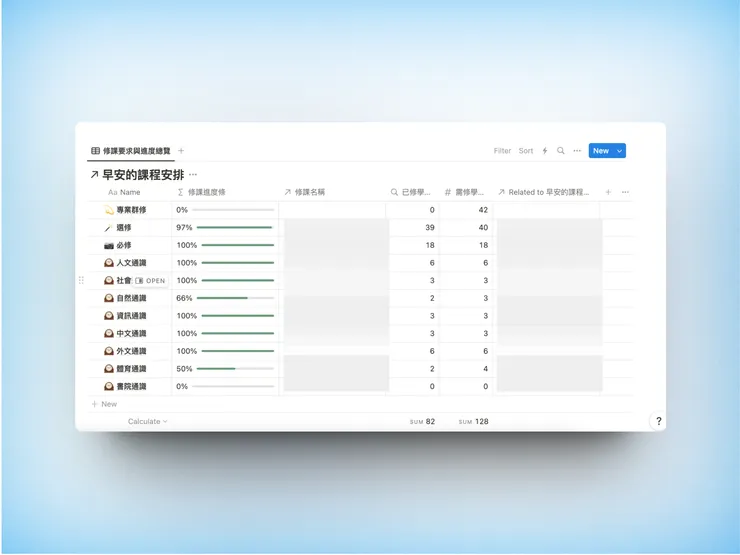Click the search magnifier icon

point(561,151)
